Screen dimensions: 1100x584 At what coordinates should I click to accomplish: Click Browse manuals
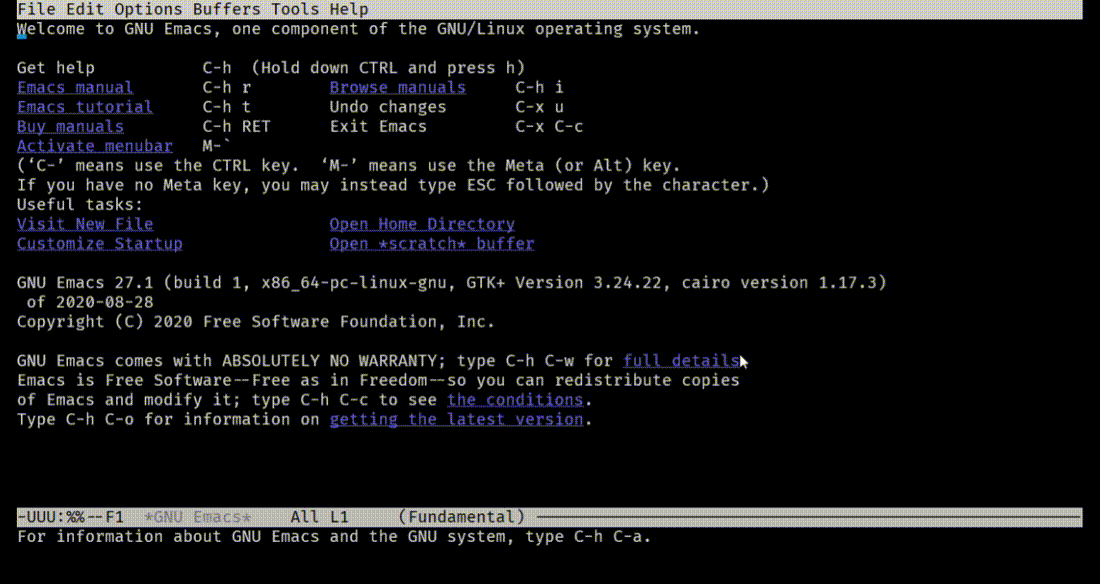(x=396, y=87)
